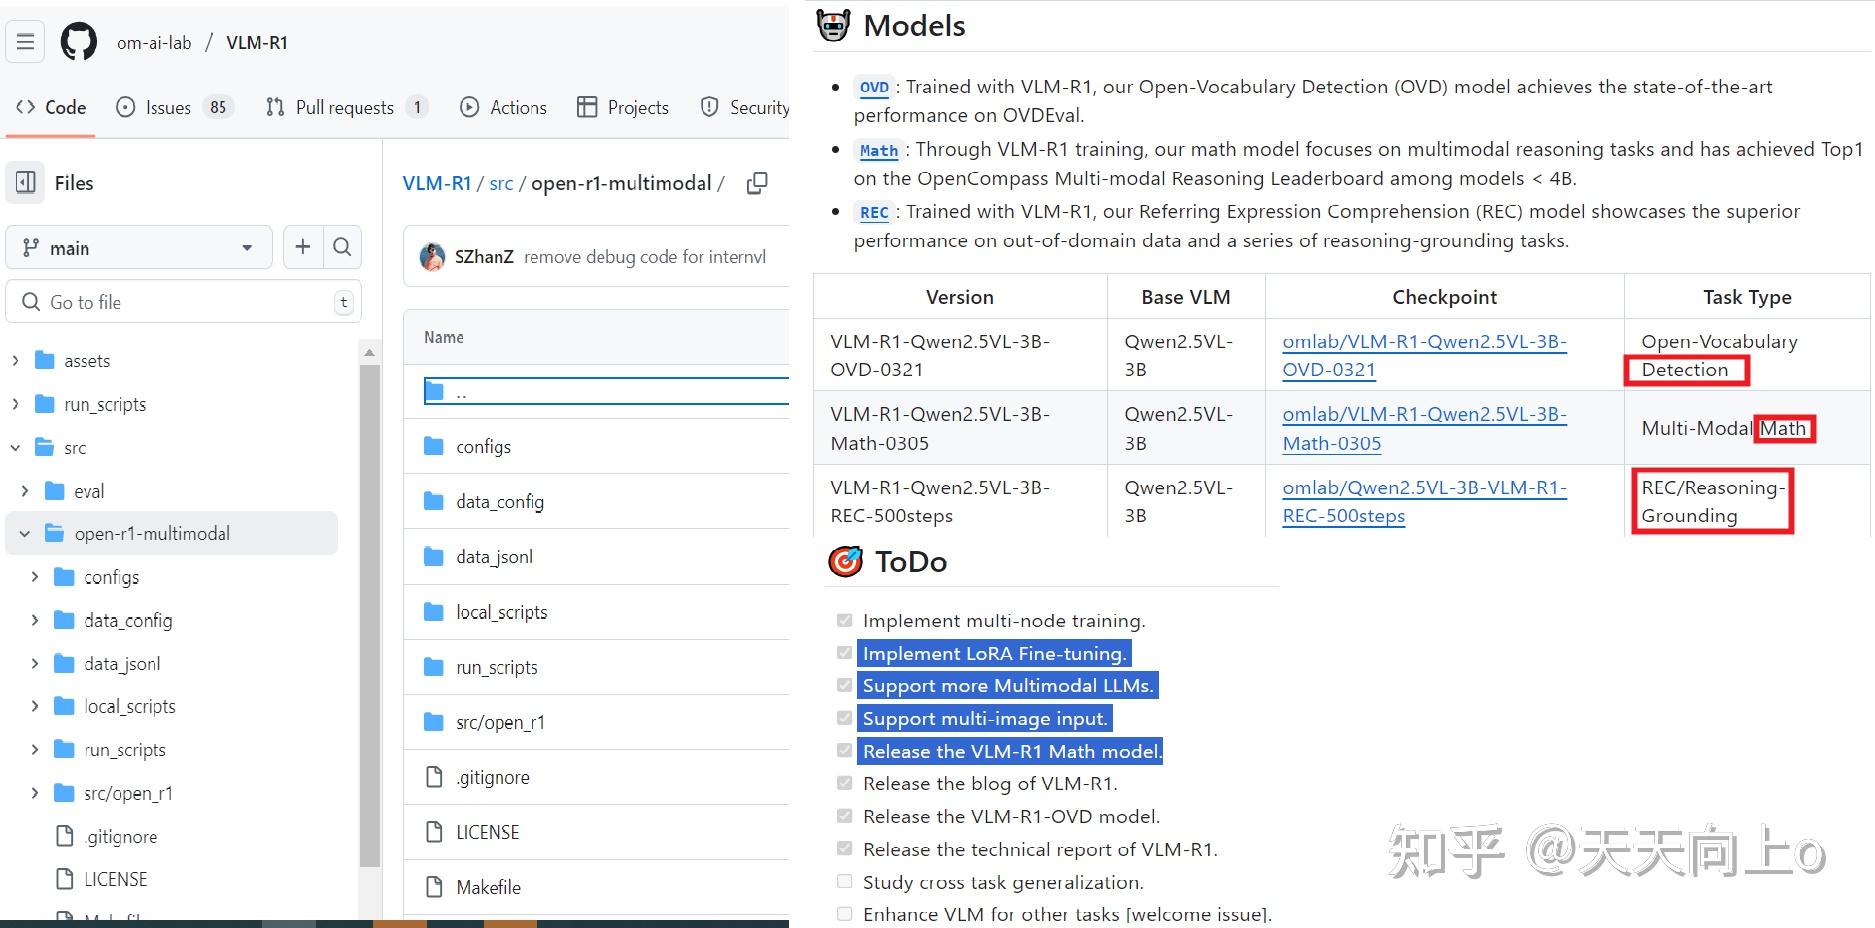Click the GitHub logo icon
This screenshot has width=1875, height=928.
[x=79, y=42]
